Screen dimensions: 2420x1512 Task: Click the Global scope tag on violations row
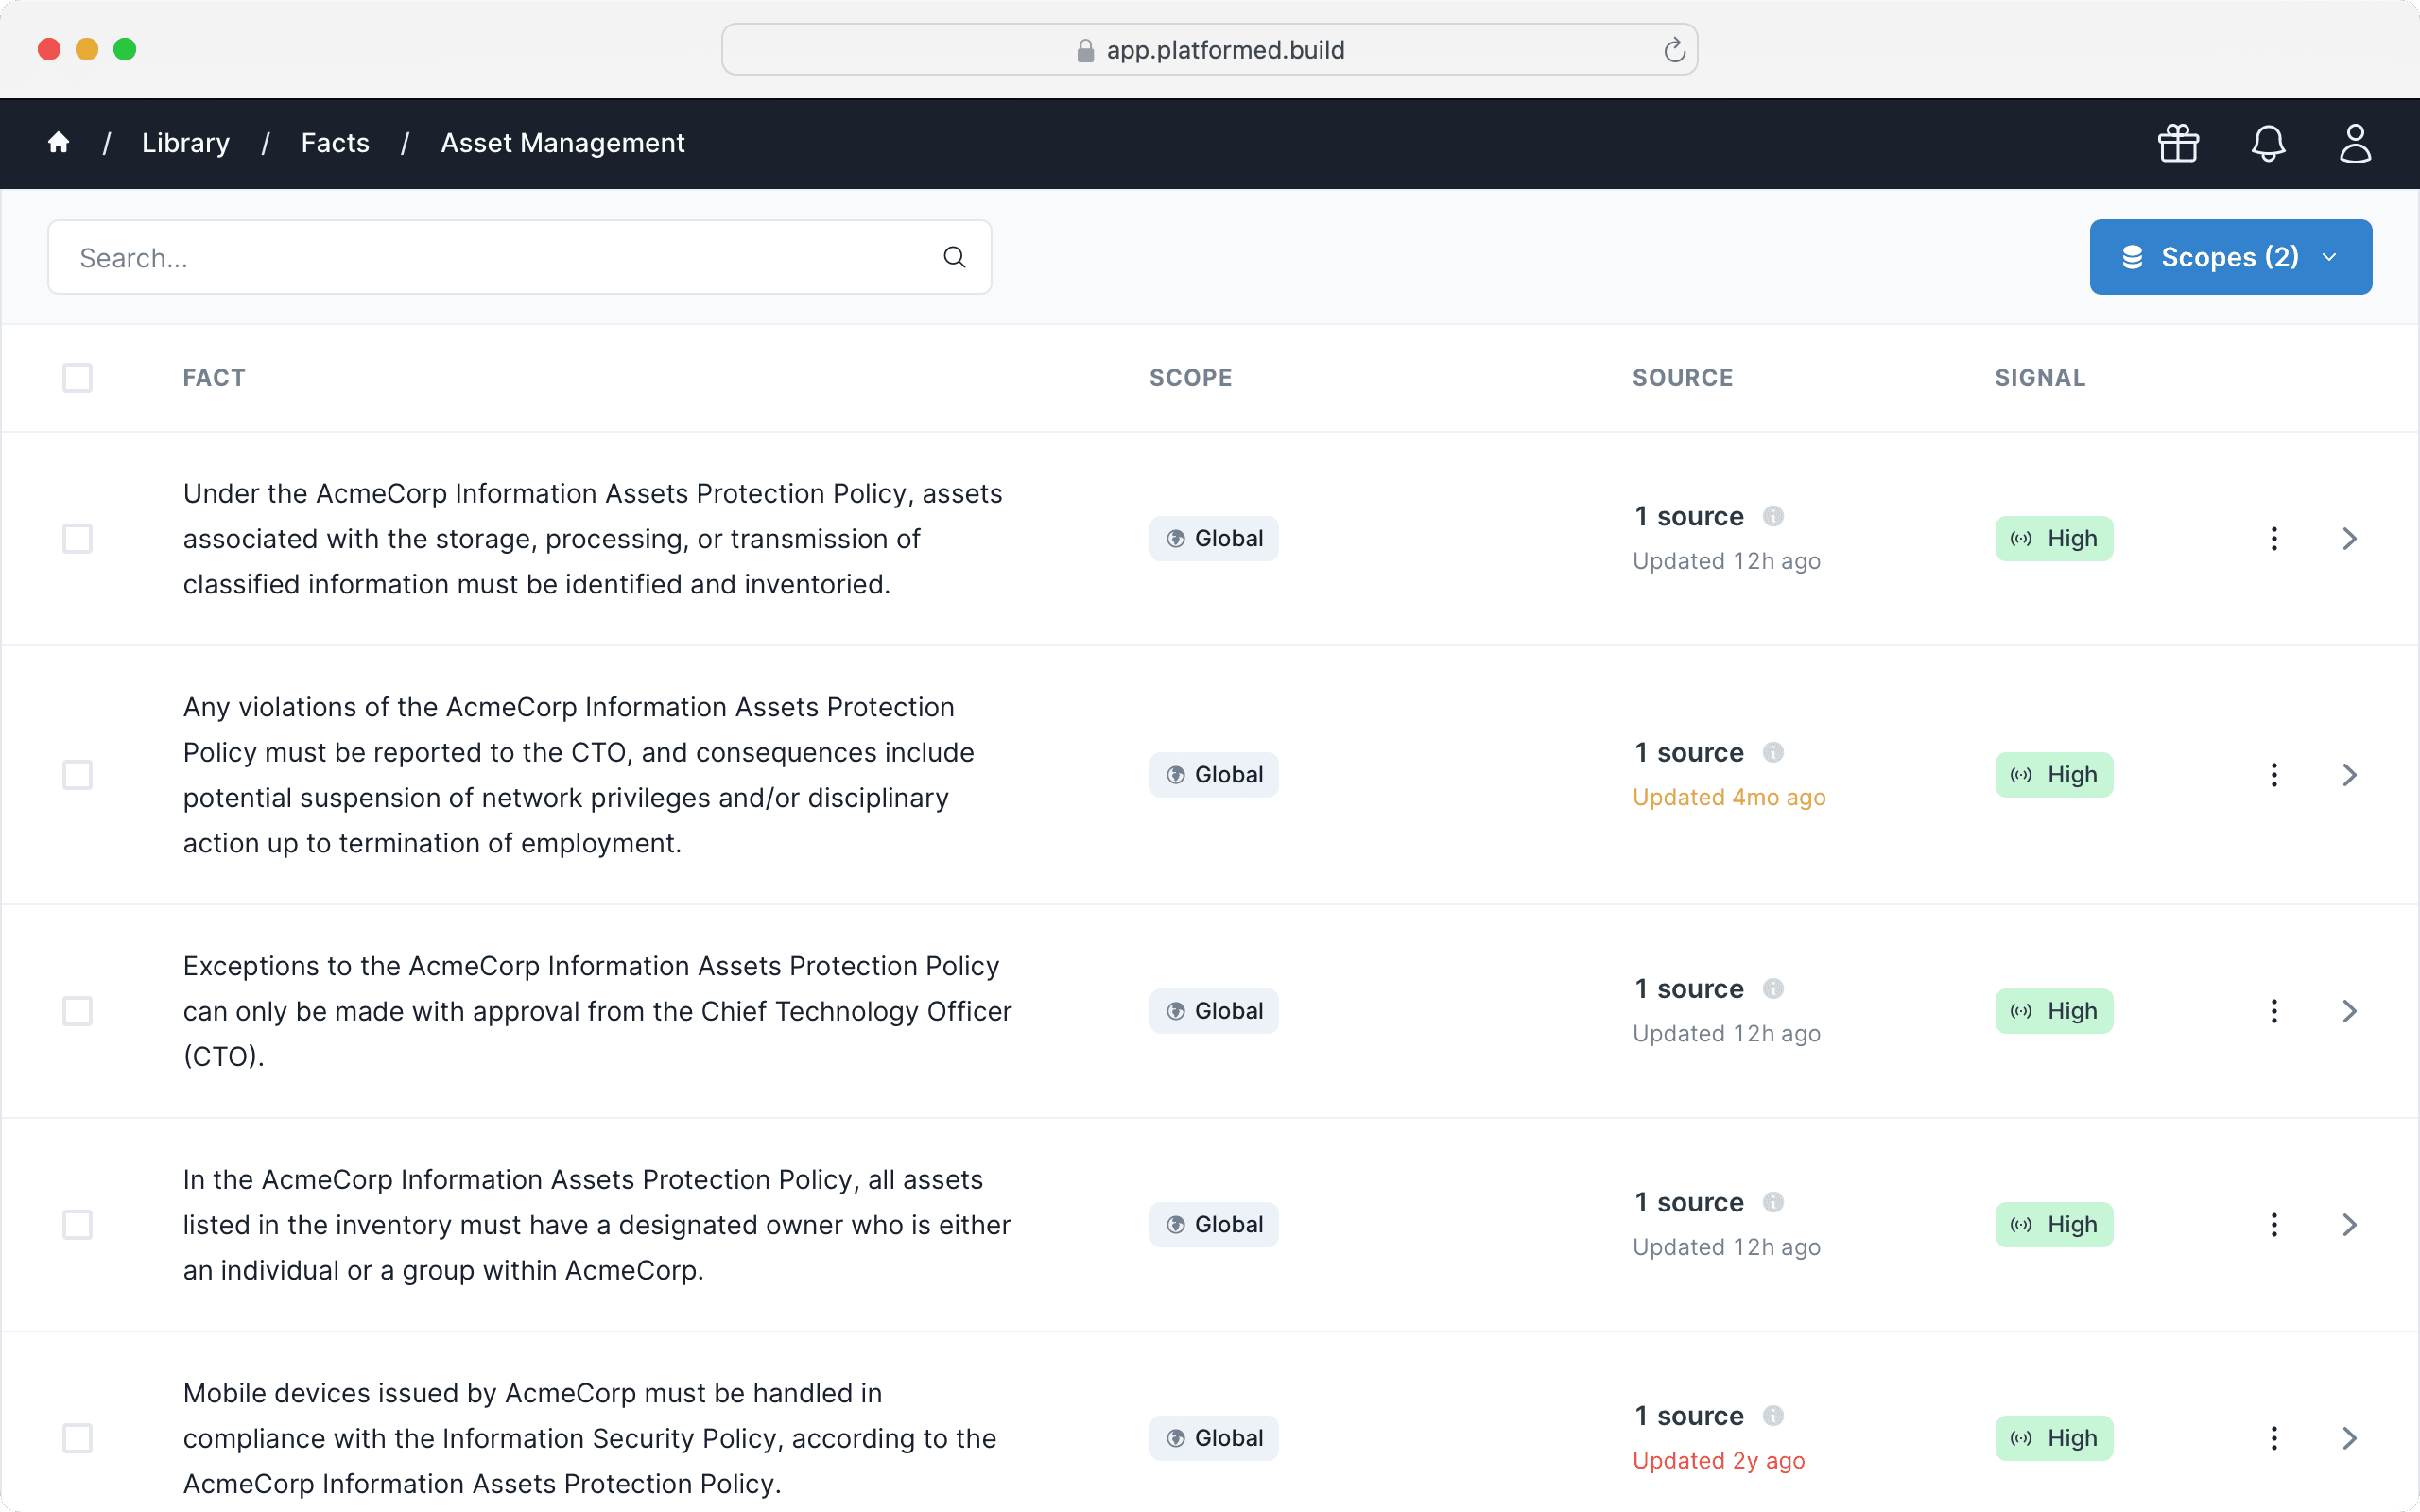pos(1213,775)
